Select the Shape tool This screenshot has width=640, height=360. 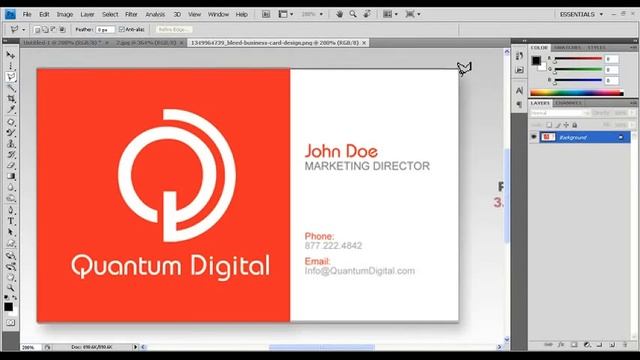(11, 244)
